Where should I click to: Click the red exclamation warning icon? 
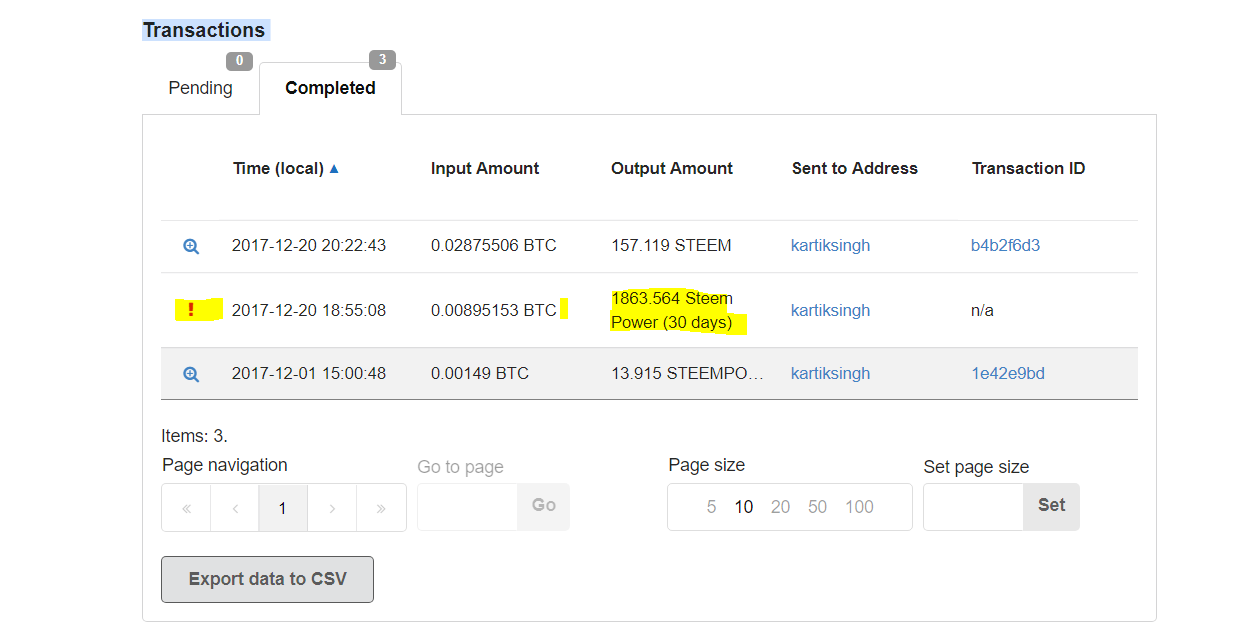(191, 310)
